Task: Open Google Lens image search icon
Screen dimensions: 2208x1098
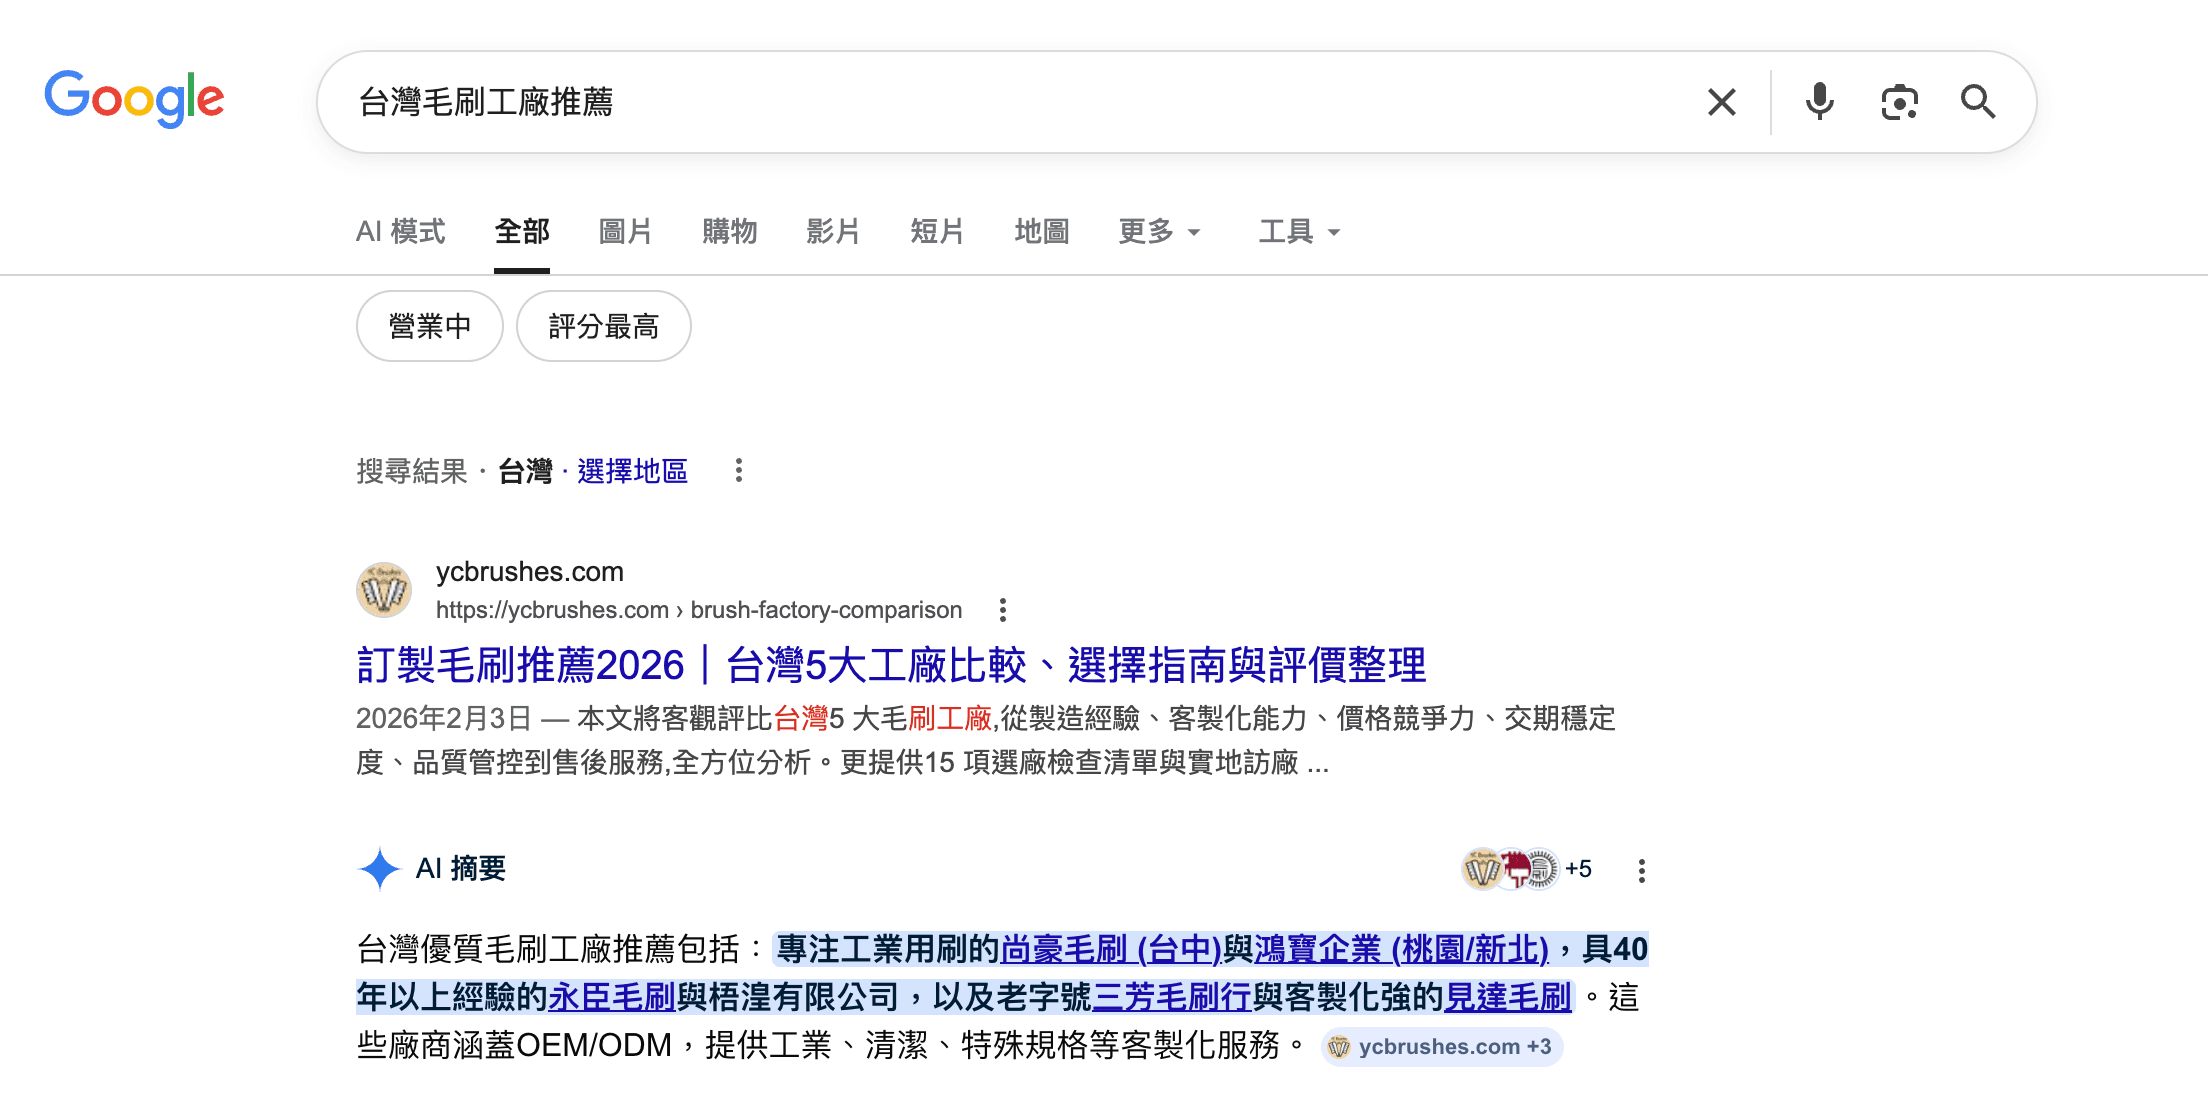Action: click(1899, 102)
